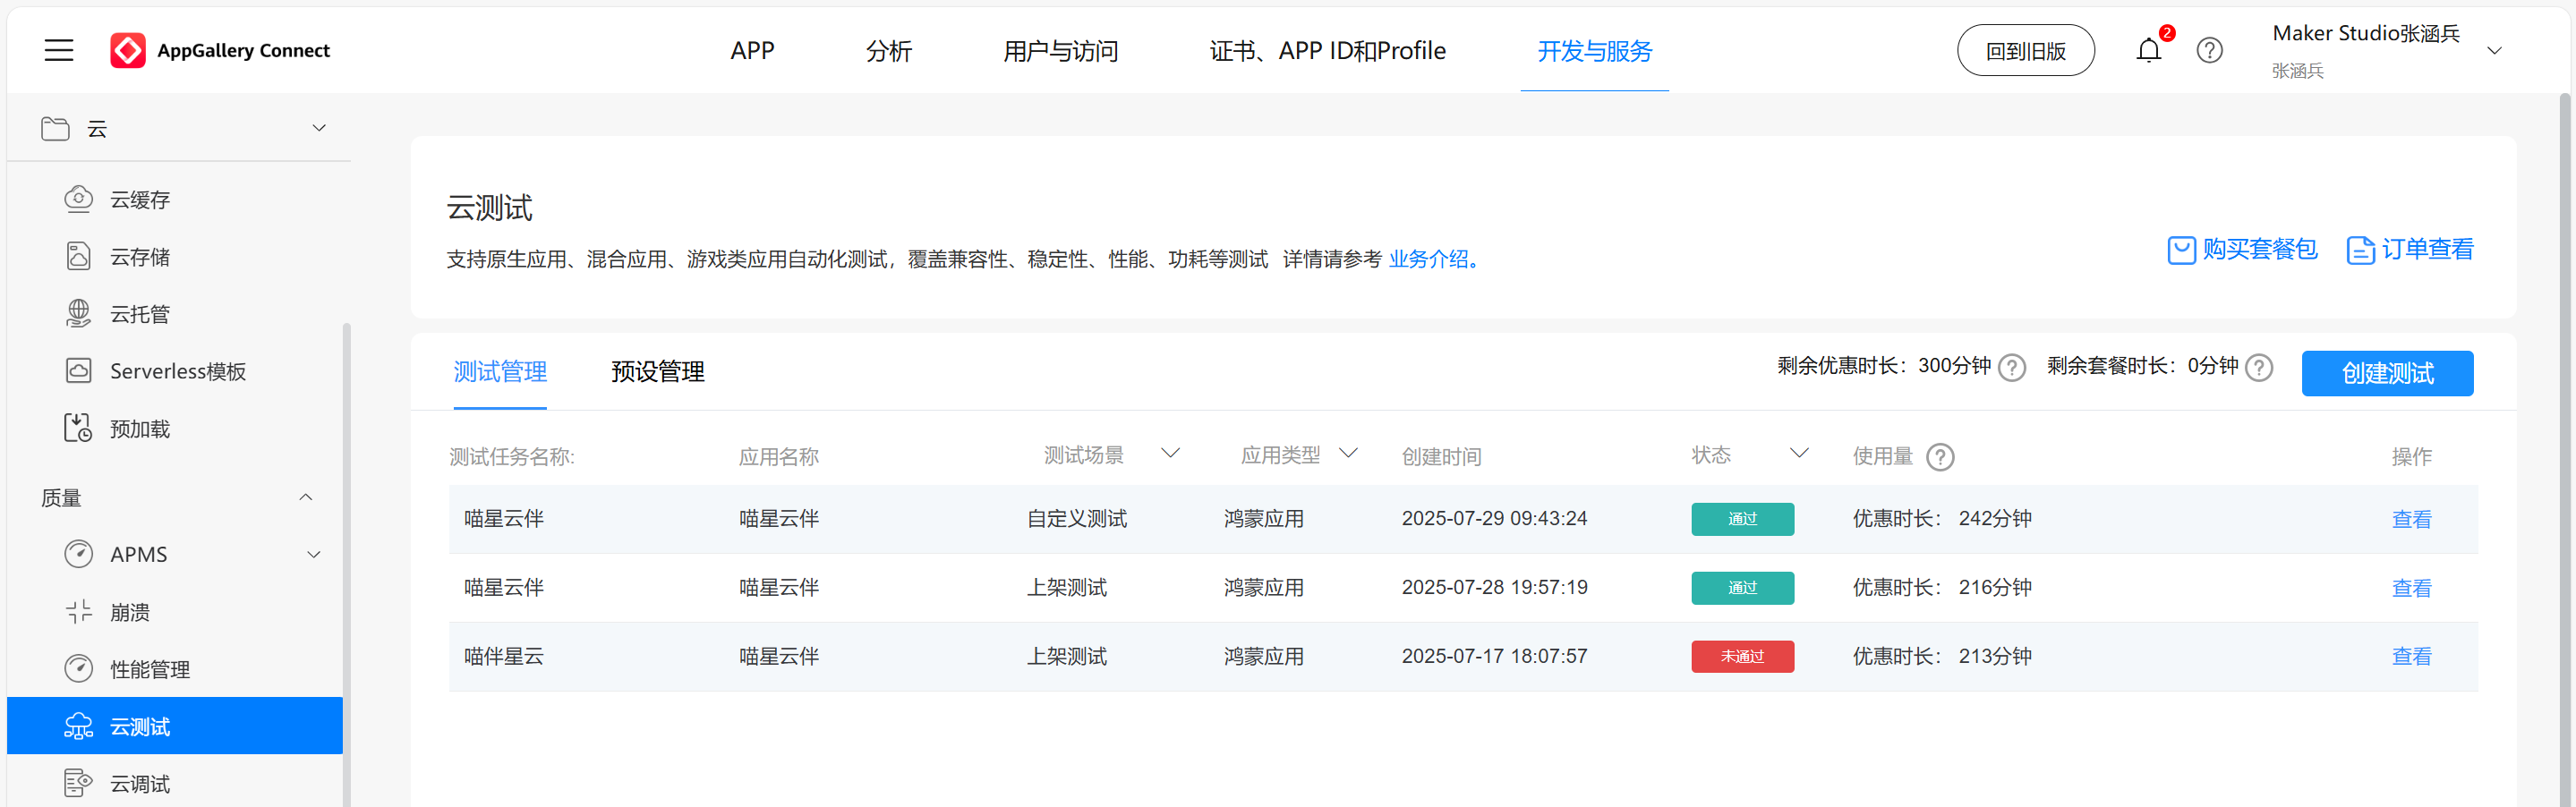Click the 未通过 status badge
Screen dimensions: 2576x807
1742,656
